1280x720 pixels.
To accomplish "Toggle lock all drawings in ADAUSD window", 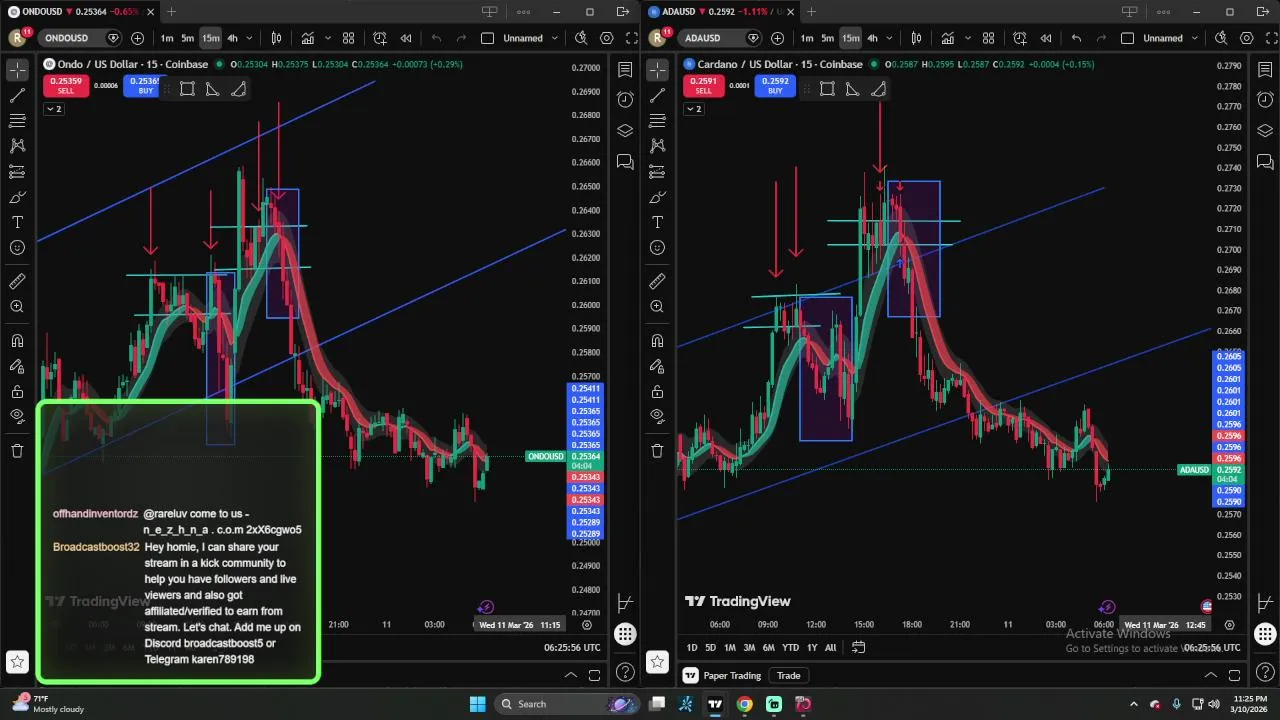I will pos(657,391).
